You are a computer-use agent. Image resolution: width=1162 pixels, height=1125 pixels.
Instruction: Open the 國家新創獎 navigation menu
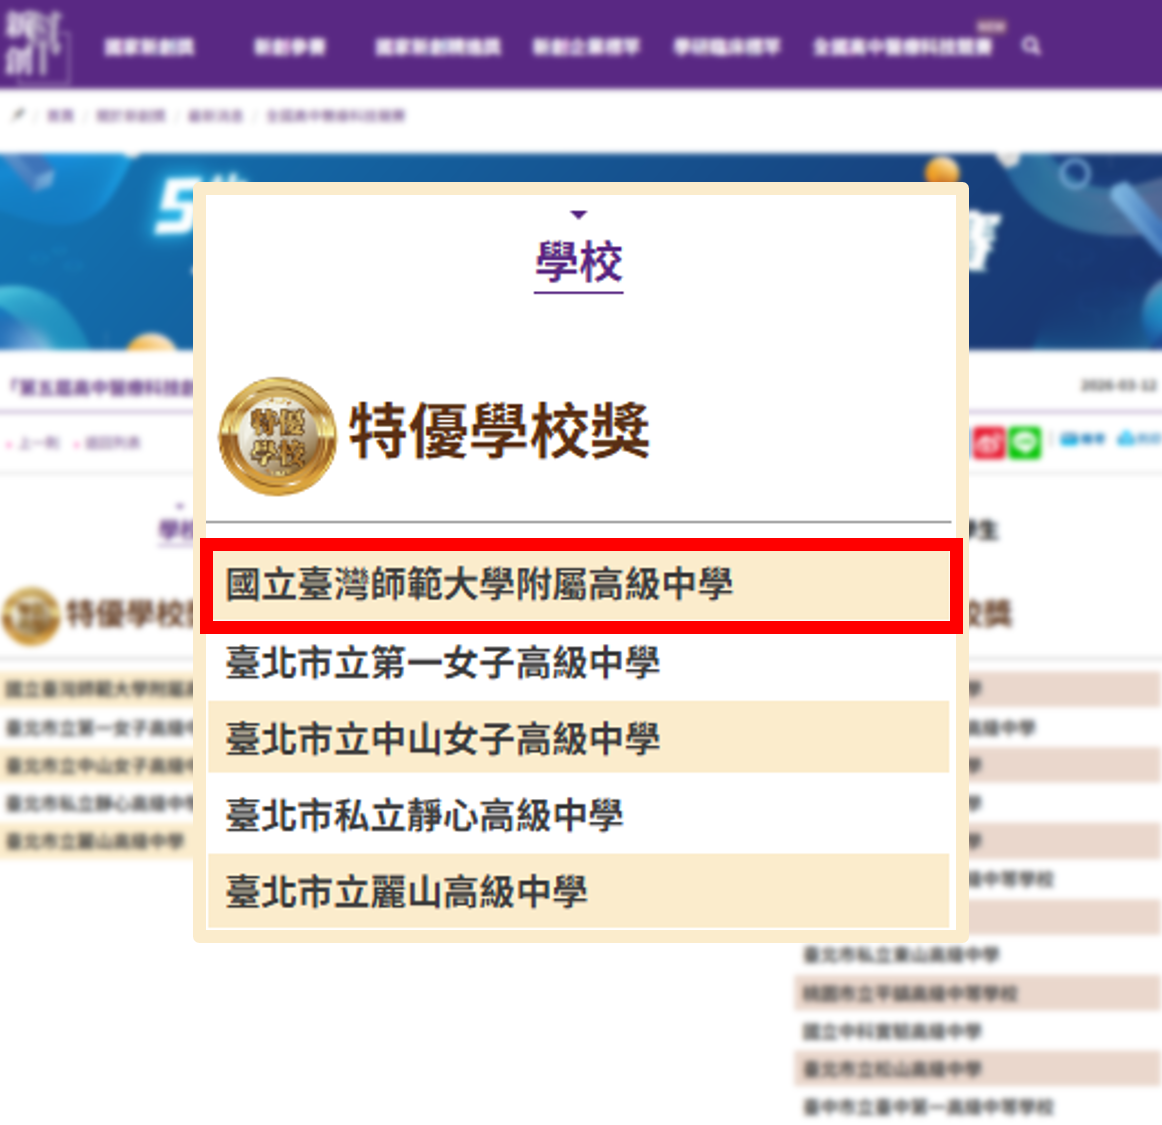tap(149, 47)
